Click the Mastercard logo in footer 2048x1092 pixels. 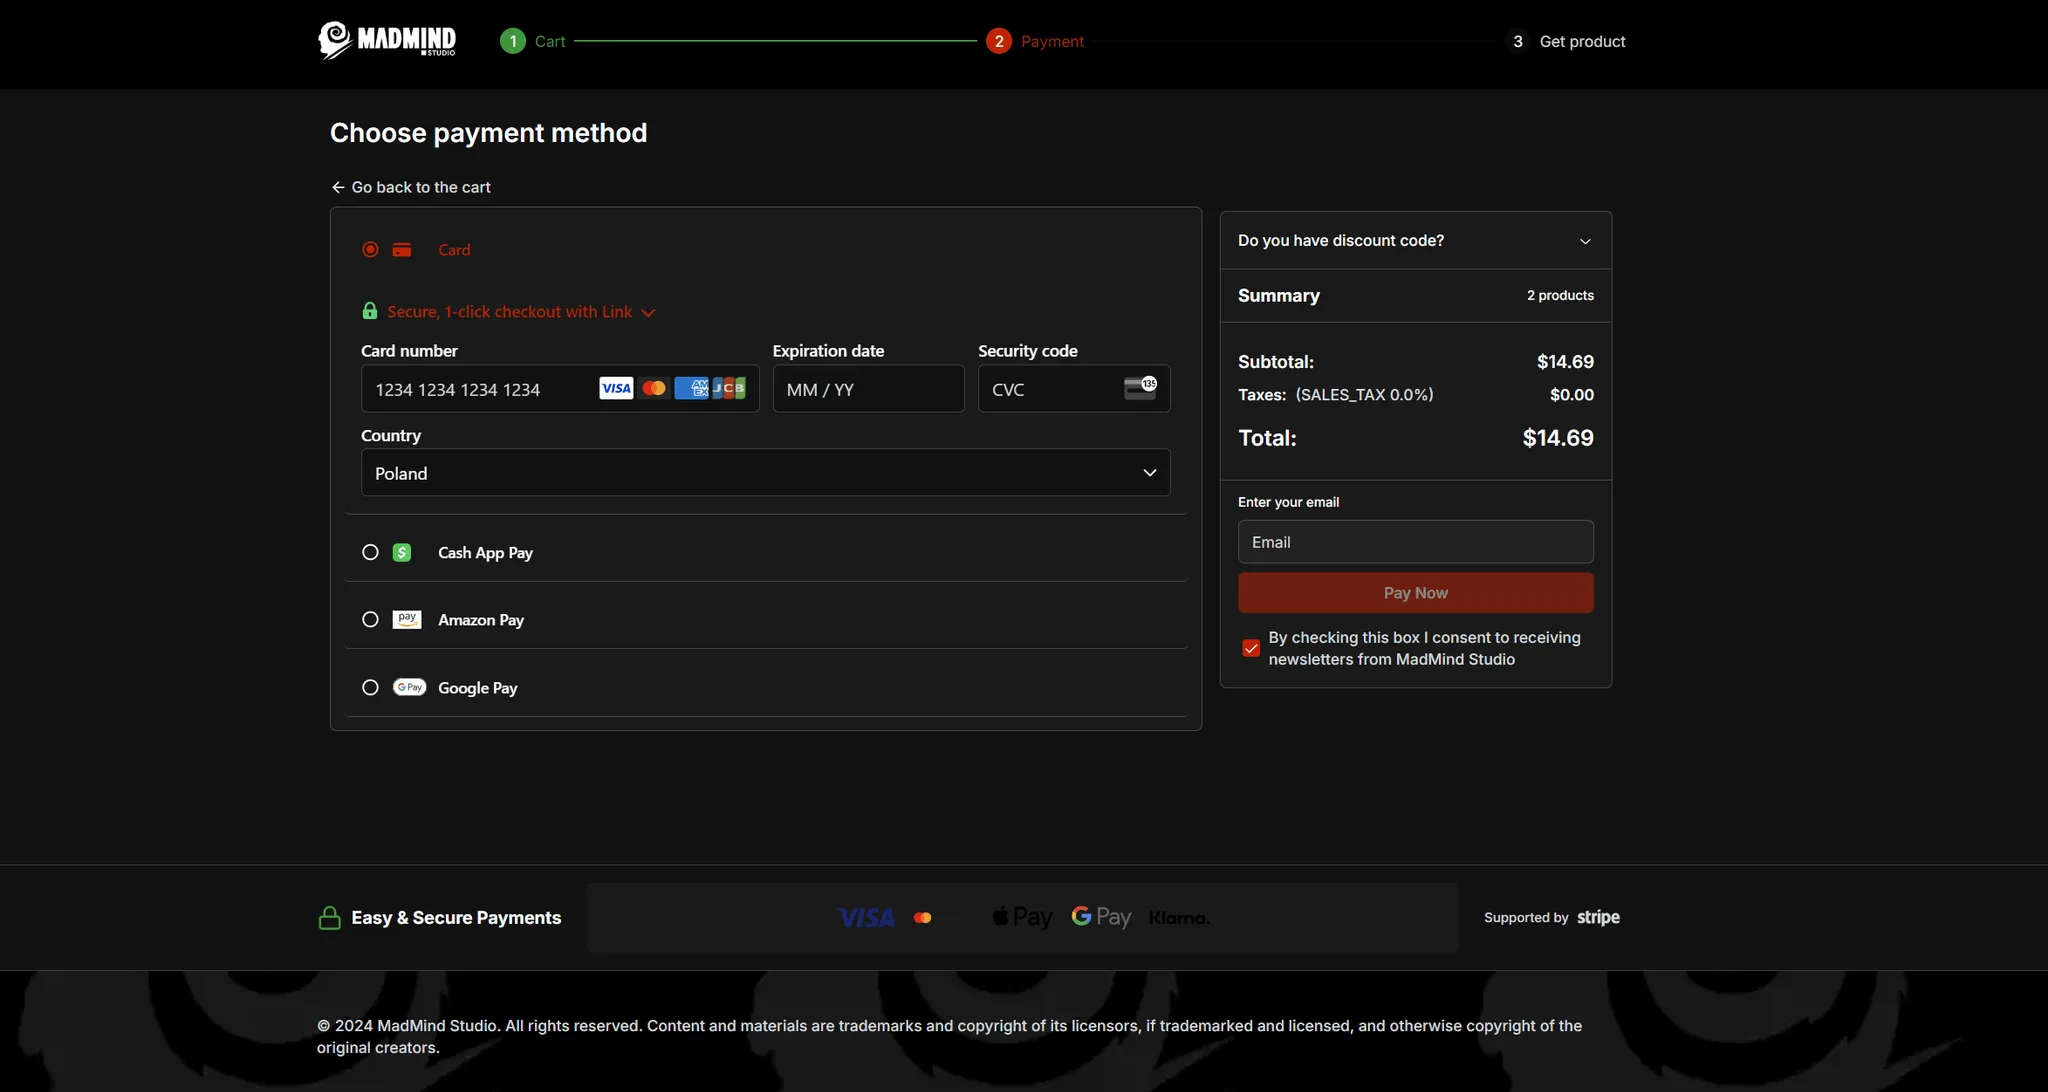[x=923, y=918]
